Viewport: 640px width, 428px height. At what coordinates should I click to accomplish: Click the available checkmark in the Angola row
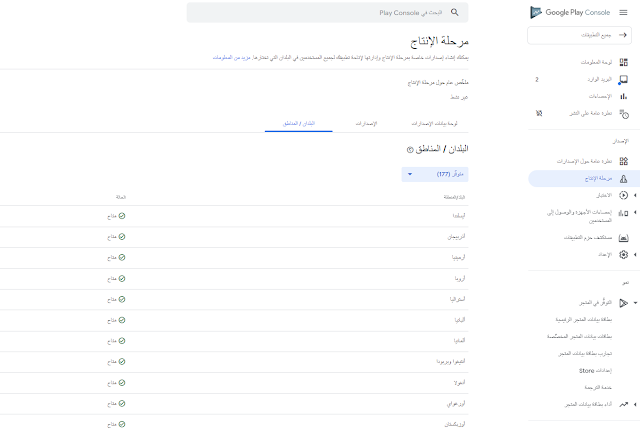click(122, 383)
